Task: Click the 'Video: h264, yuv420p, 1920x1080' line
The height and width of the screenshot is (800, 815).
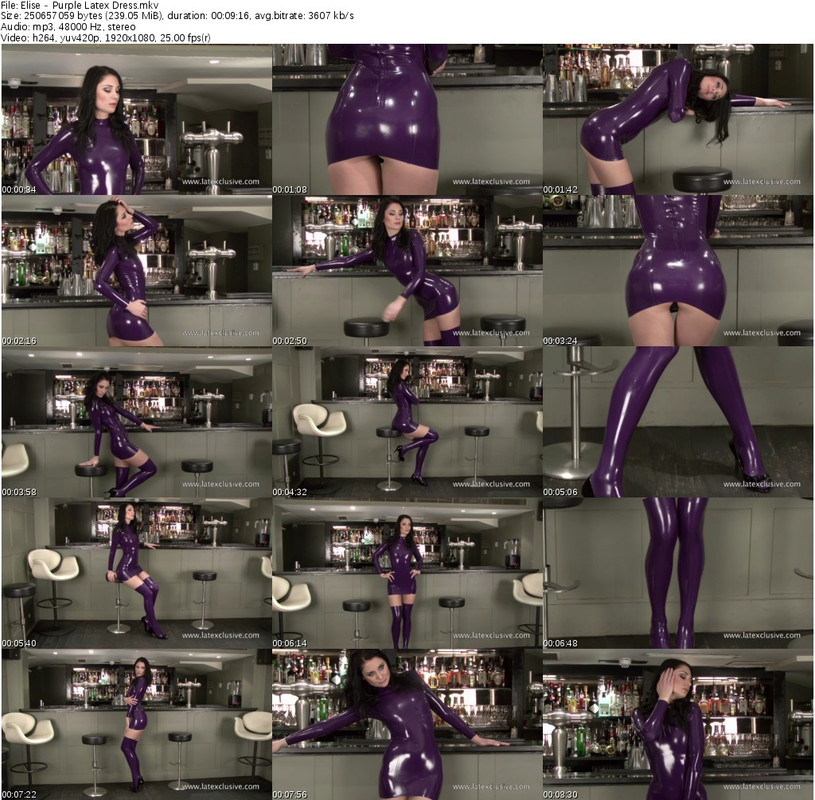Action: pyautogui.click(x=106, y=37)
